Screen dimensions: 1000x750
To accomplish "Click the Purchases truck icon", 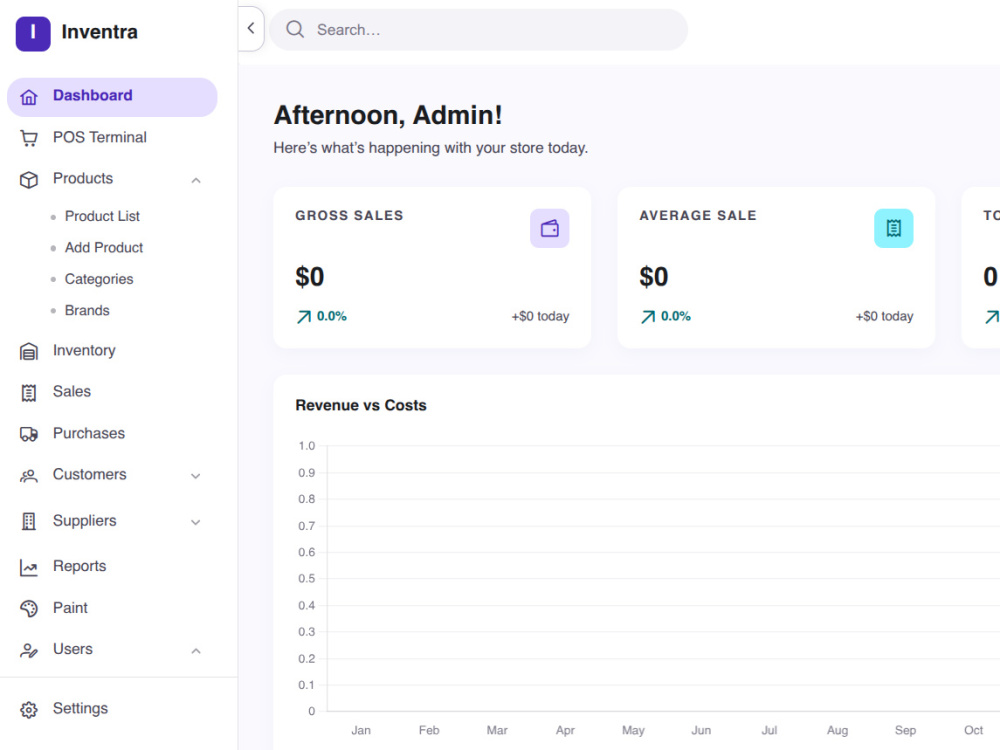I will coord(29,434).
